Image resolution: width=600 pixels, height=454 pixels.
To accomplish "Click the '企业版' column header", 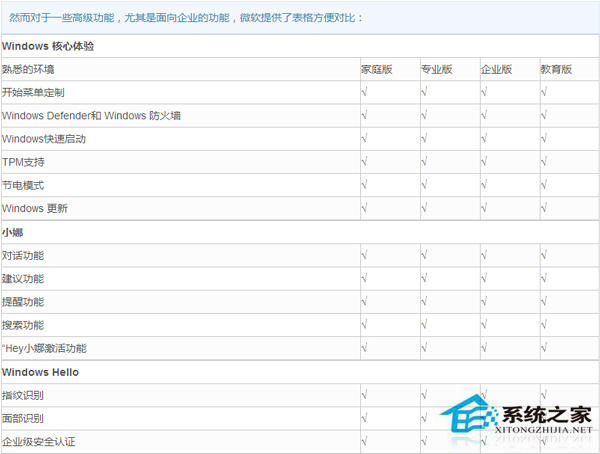I will point(496,69).
